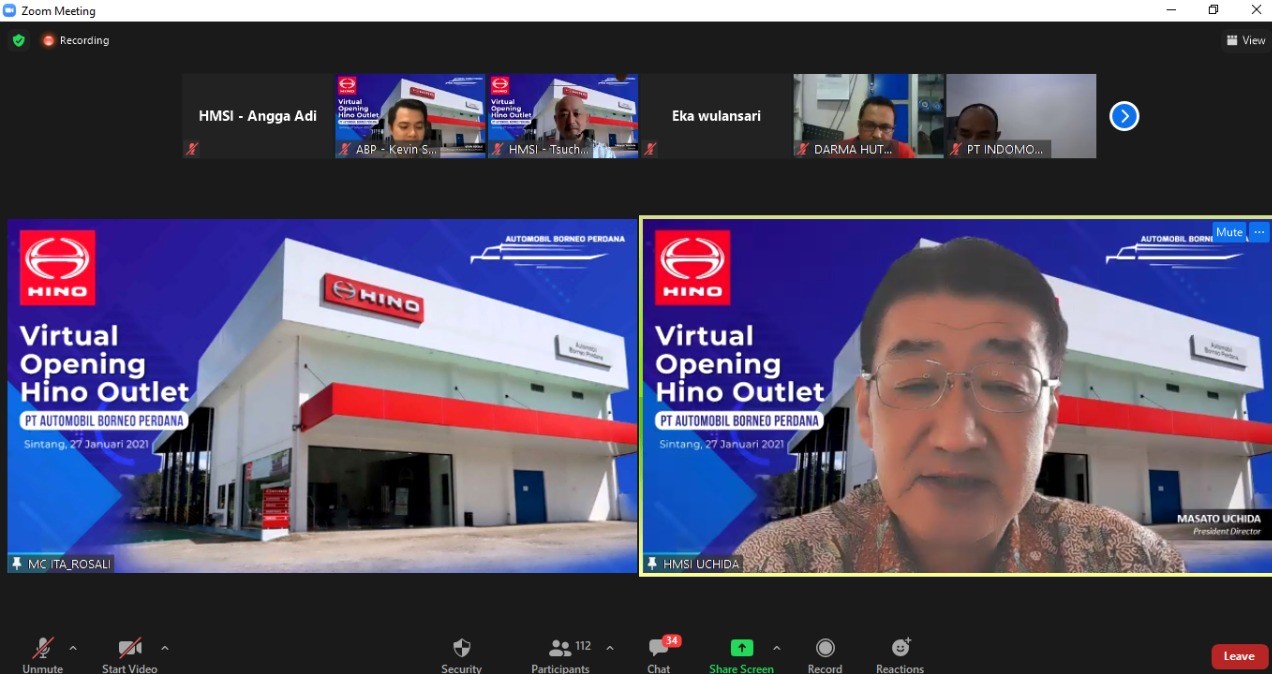This screenshot has width=1272, height=674.
Task: Open the Security shield icon
Action: point(461,648)
